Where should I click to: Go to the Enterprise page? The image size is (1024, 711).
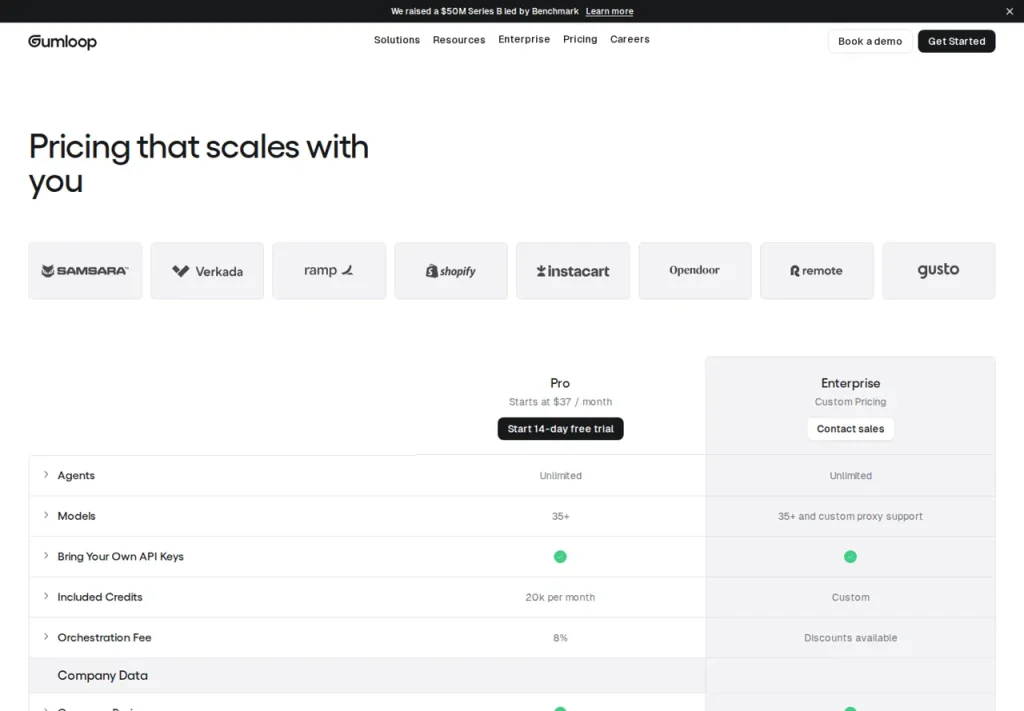click(524, 39)
